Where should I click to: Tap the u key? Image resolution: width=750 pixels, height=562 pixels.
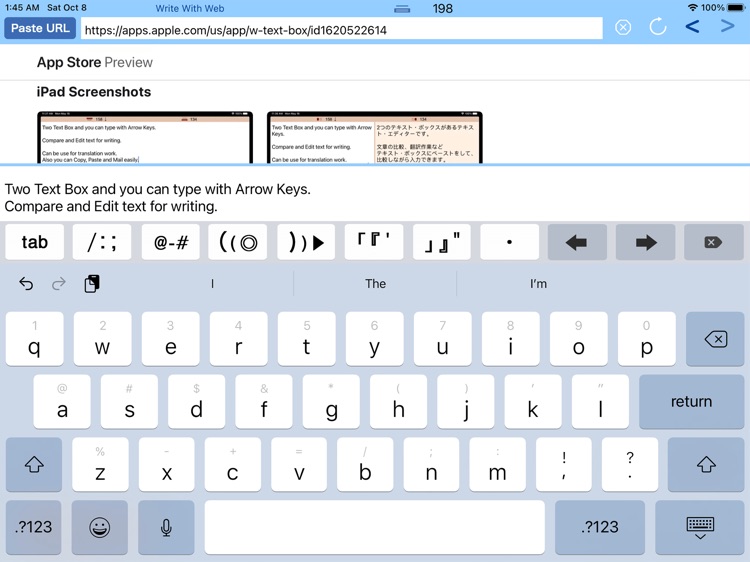442,339
